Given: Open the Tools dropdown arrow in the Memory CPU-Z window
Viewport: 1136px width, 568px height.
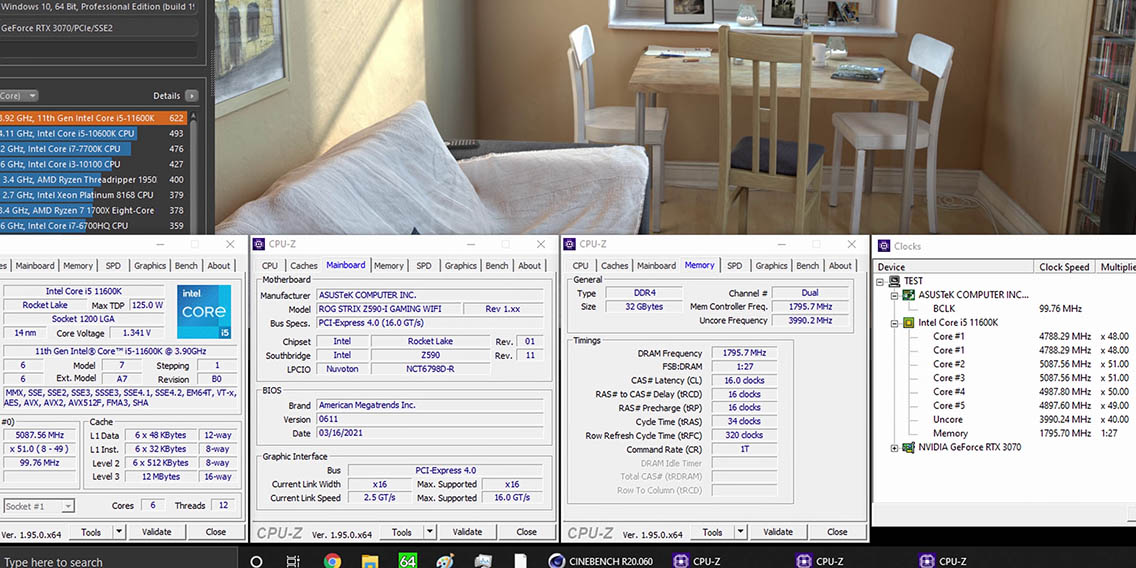Looking at the screenshot, I should 740,532.
